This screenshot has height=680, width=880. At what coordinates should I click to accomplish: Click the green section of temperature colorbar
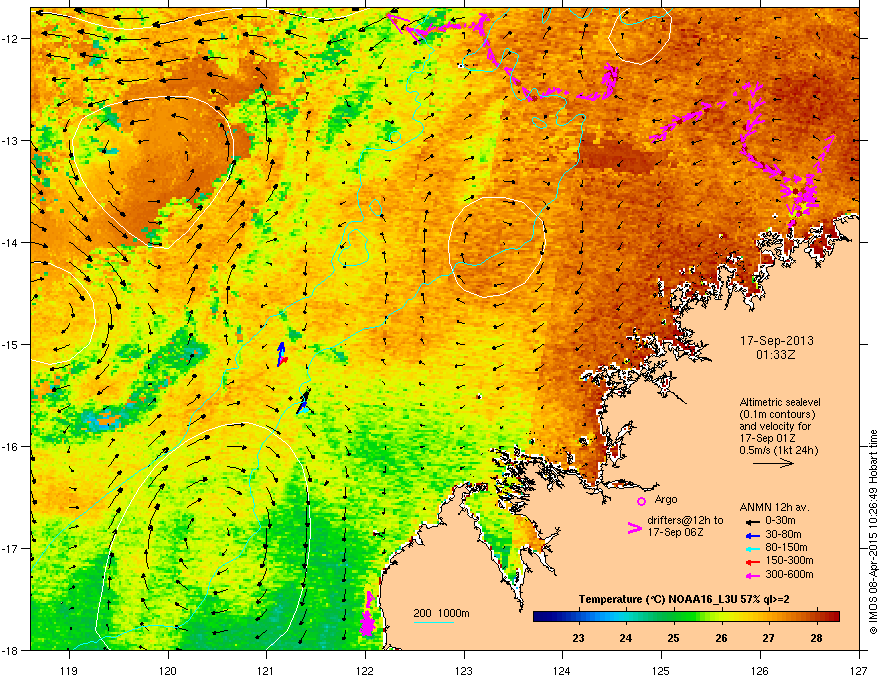(x=673, y=617)
